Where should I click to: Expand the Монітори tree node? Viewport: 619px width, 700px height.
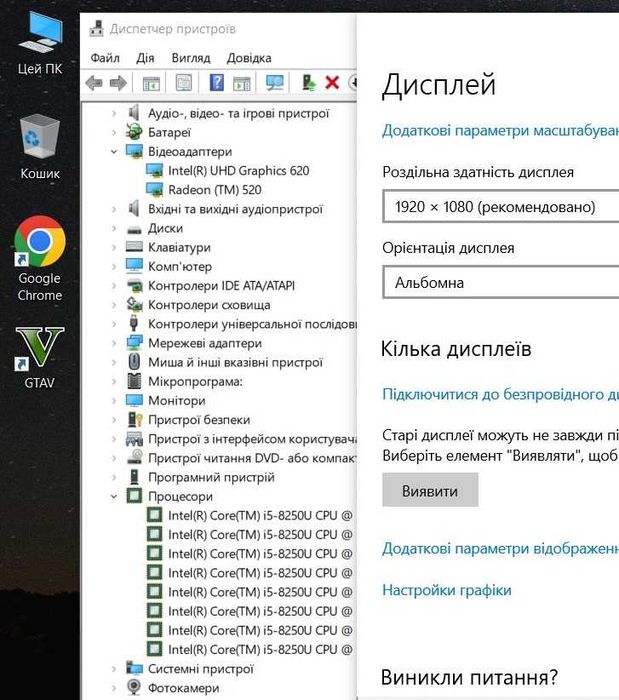pos(114,401)
